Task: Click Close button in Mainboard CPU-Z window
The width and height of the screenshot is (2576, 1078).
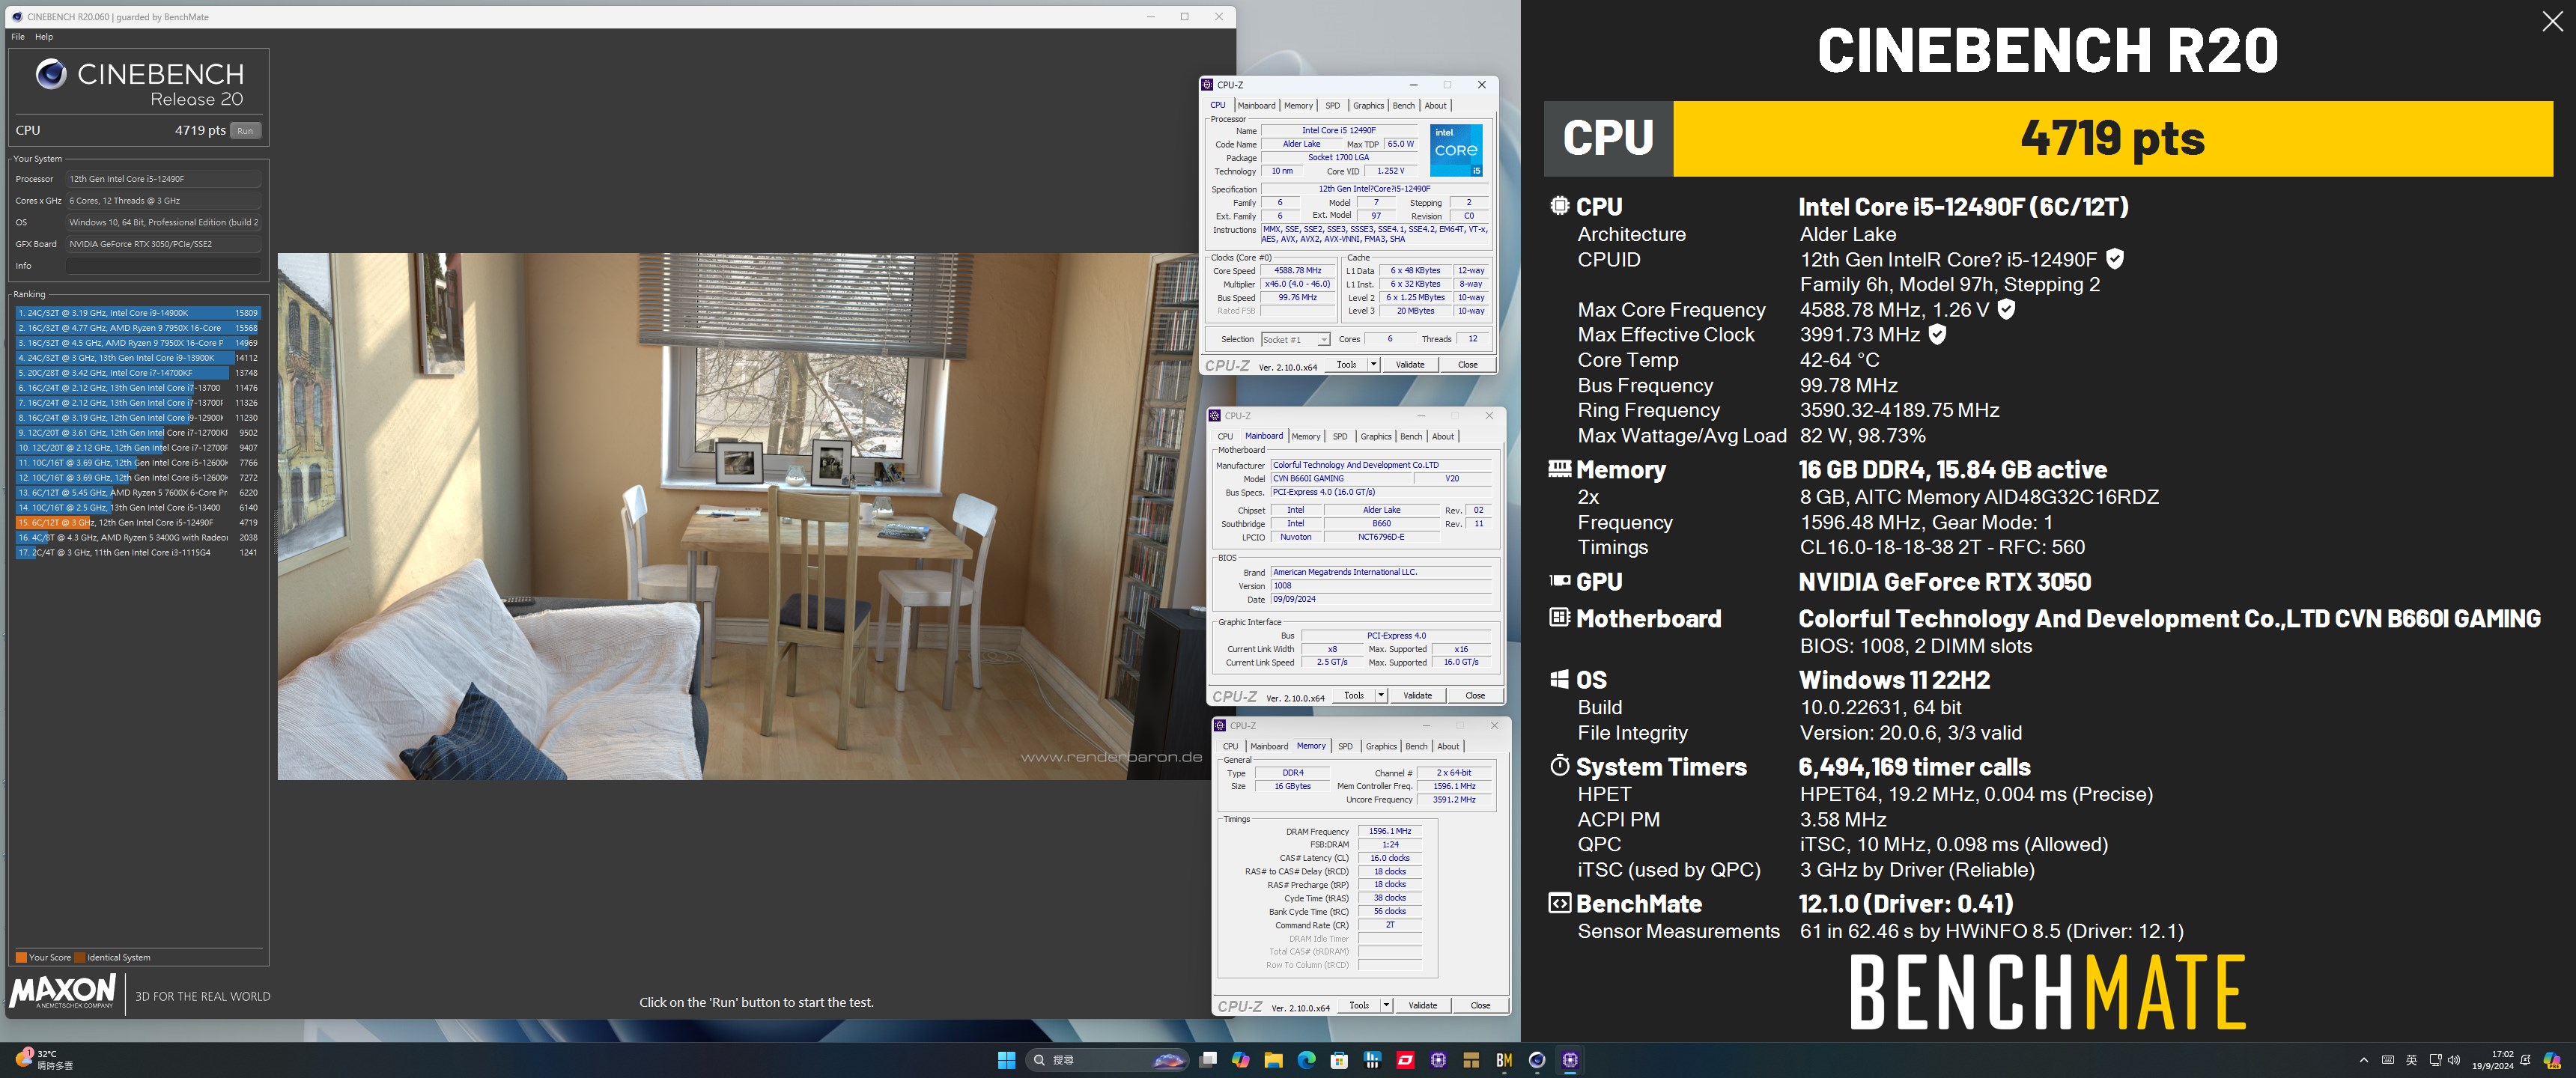Action: point(1475,695)
